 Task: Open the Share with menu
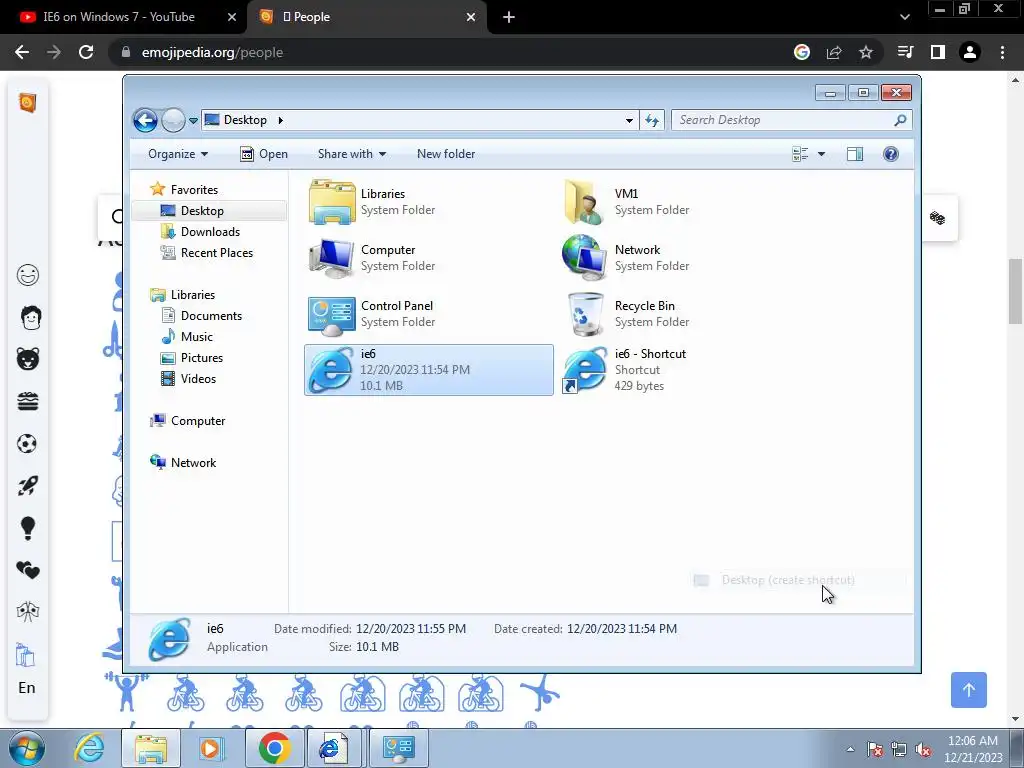click(351, 154)
